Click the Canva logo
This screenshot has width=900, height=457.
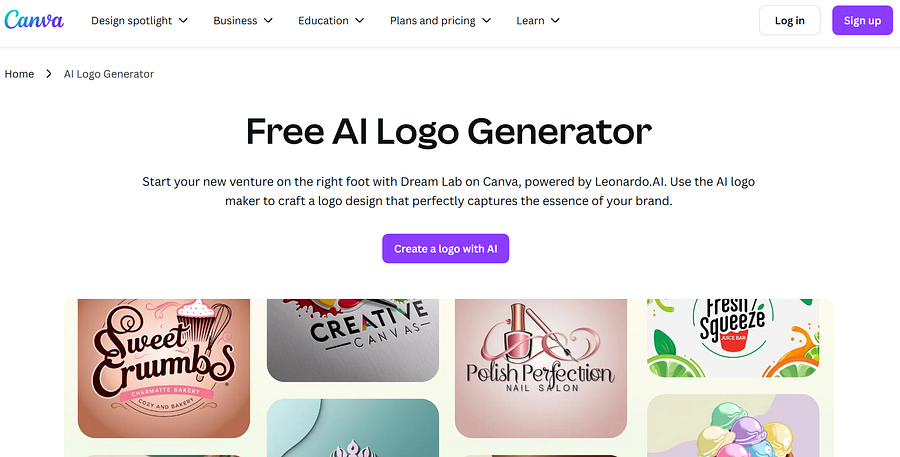pyautogui.click(x=34, y=20)
